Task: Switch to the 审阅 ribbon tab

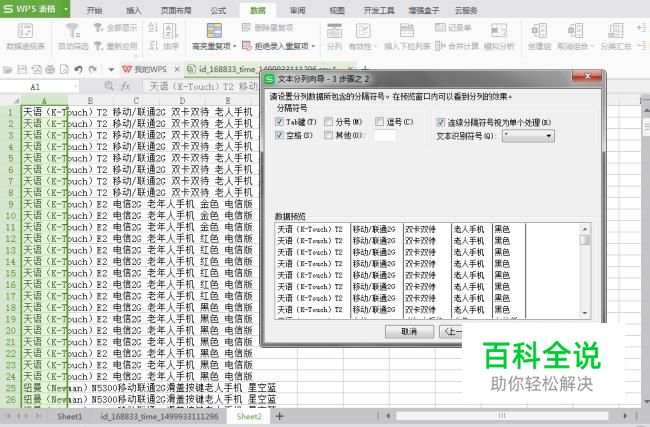Action: click(297, 10)
